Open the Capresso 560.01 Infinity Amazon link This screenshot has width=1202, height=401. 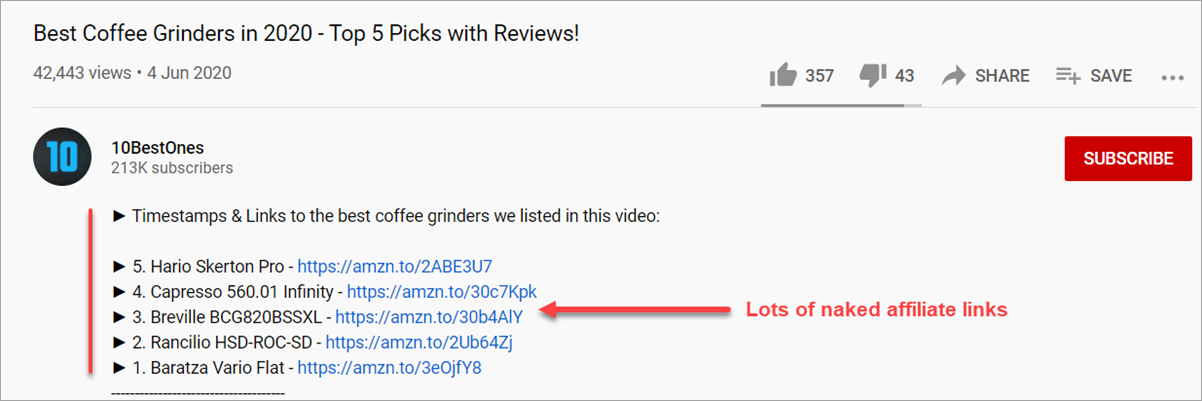click(x=442, y=291)
